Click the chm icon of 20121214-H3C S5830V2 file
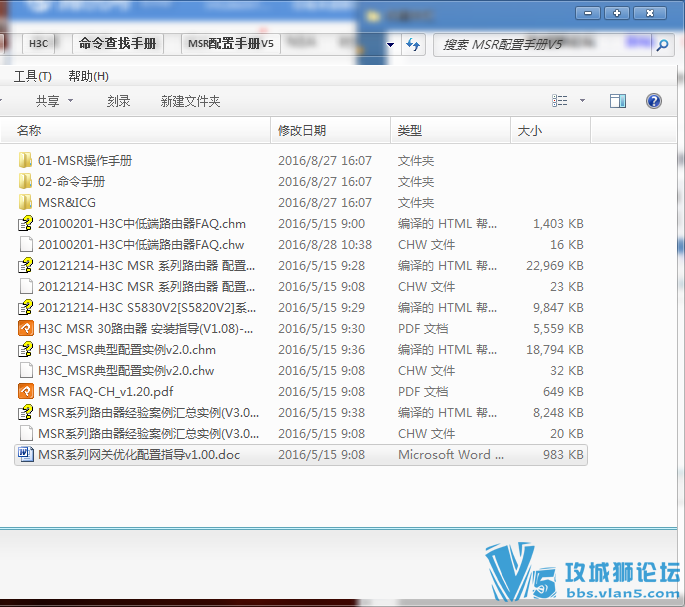Screen dimensions: 685x607 [x=25, y=307]
